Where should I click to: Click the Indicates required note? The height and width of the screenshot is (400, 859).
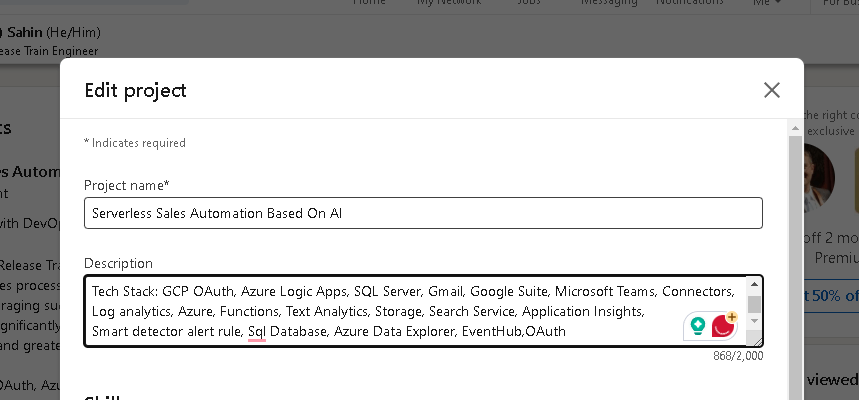point(135,143)
